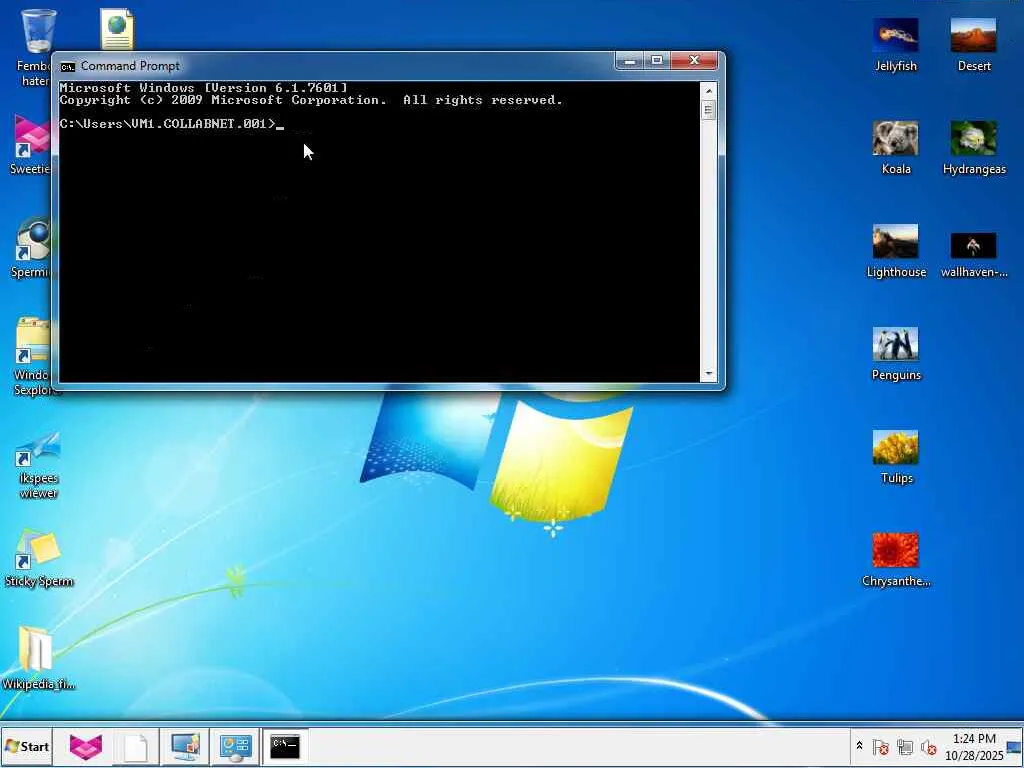
Task: Open the muted volume tray icon
Action: coord(928,746)
